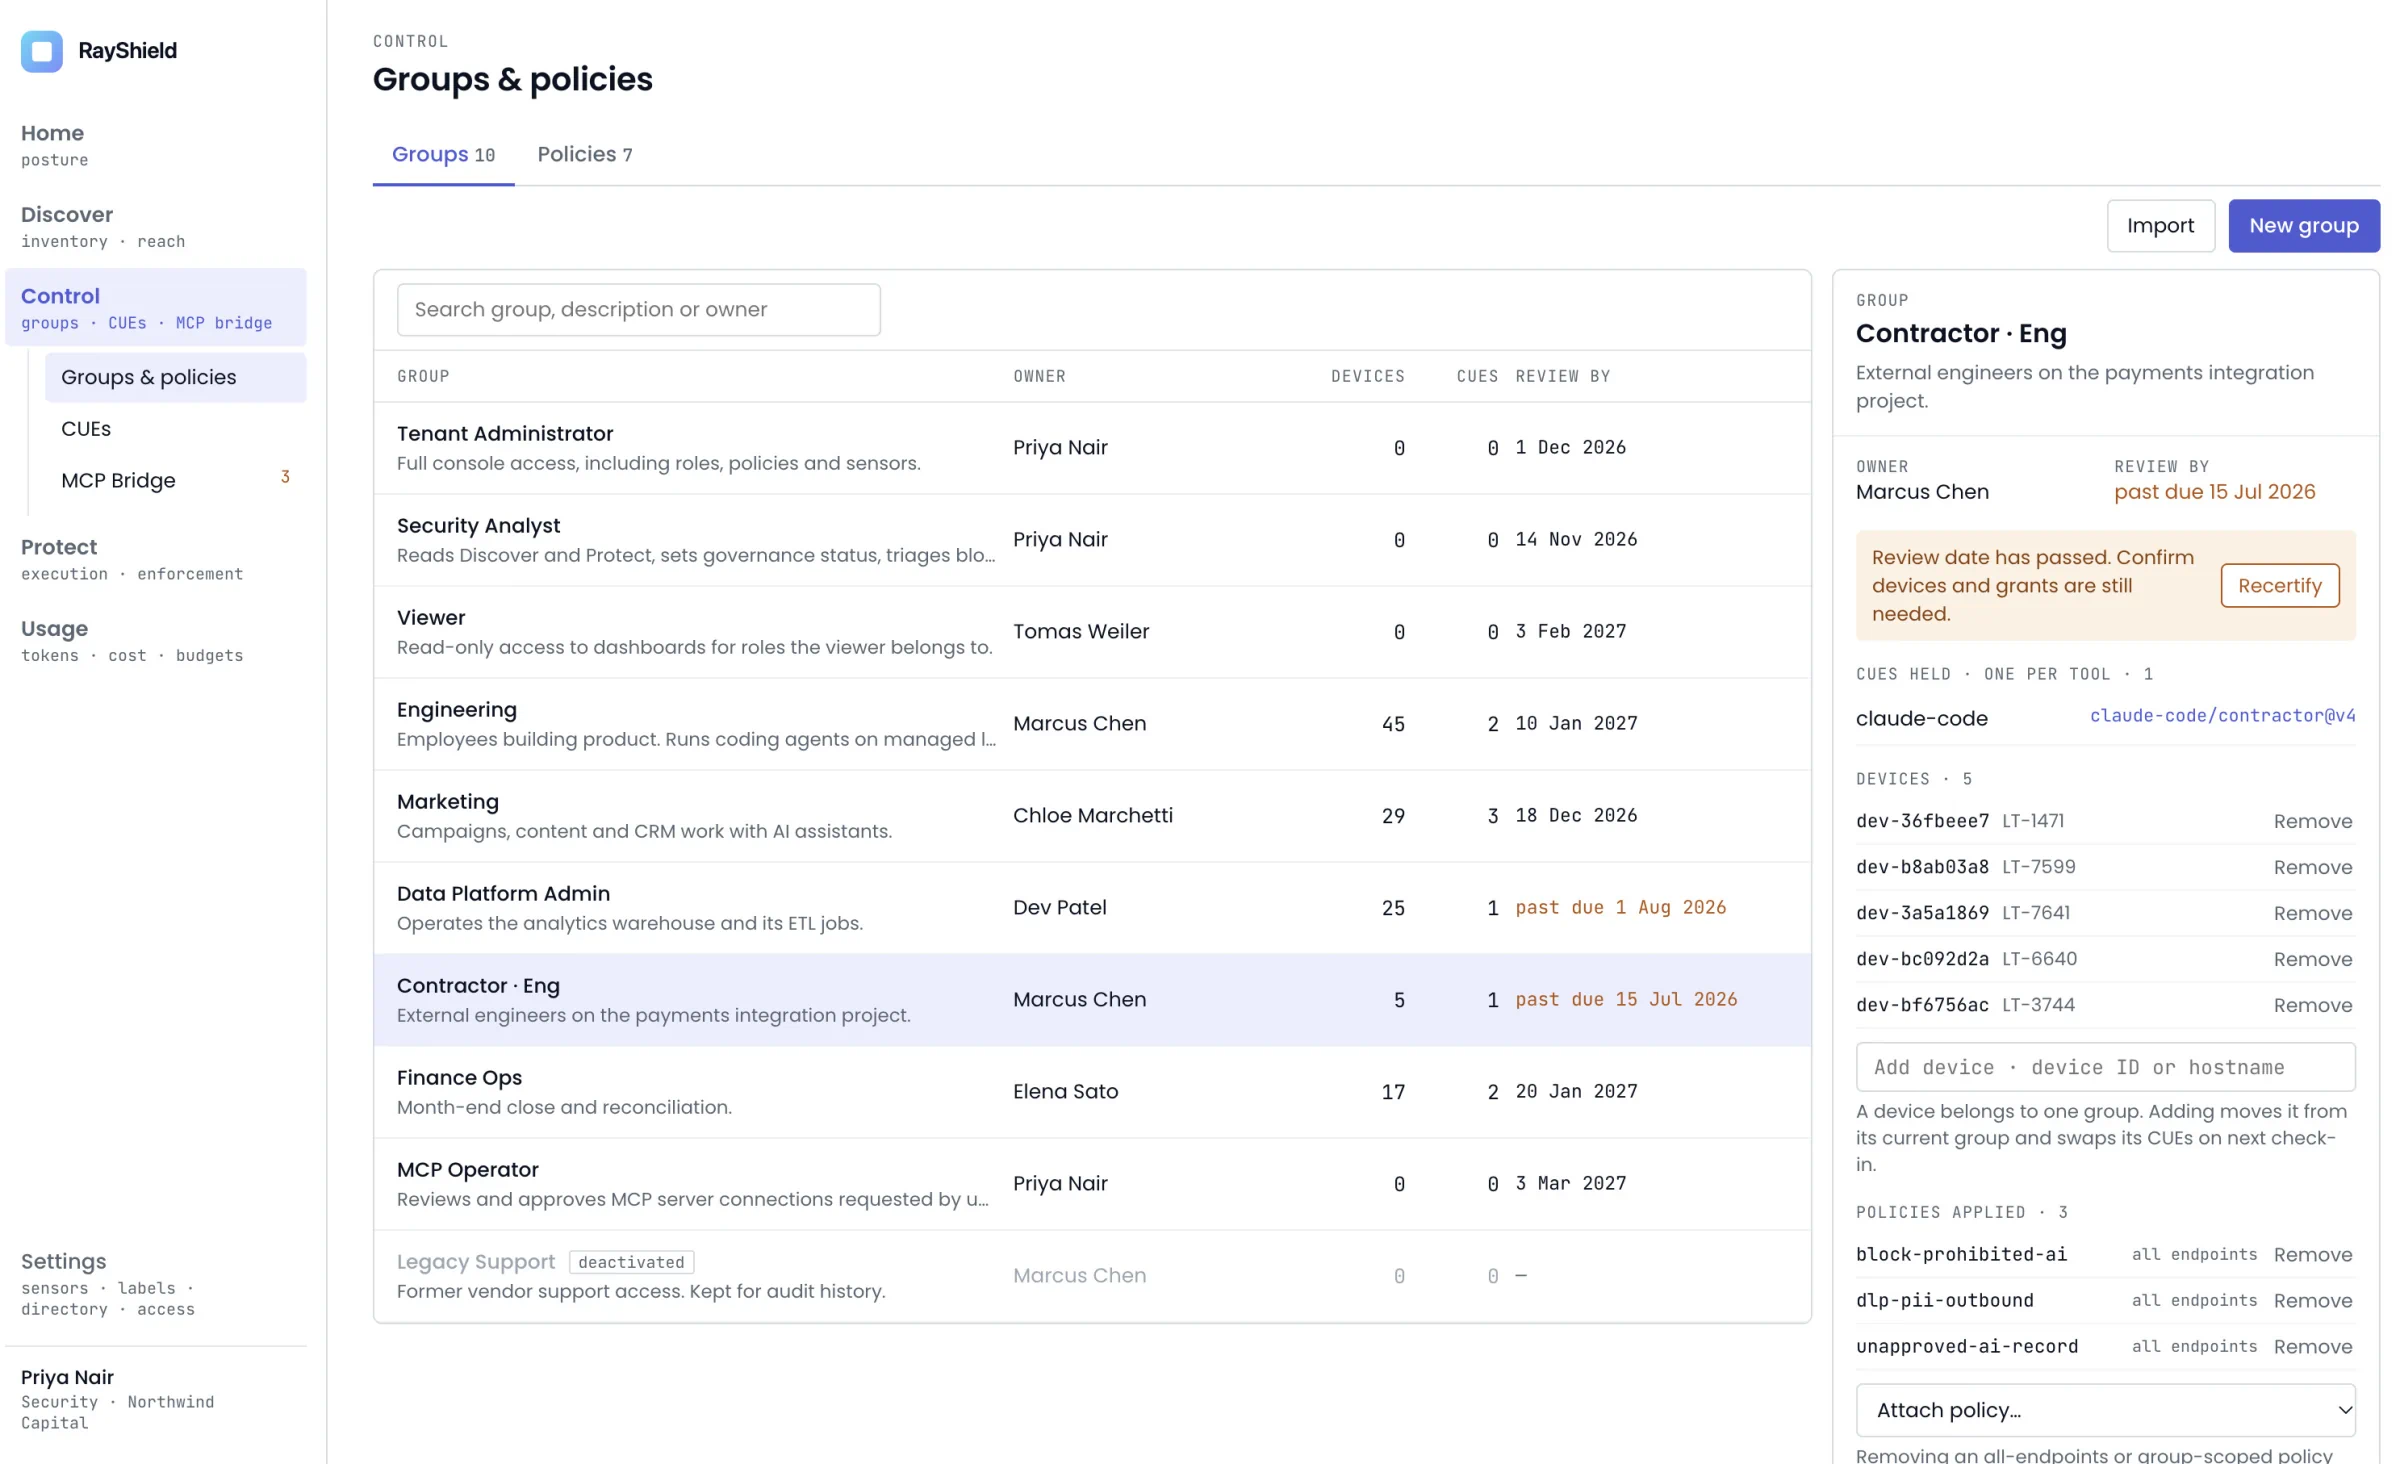Focus the group search field

point(638,310)
